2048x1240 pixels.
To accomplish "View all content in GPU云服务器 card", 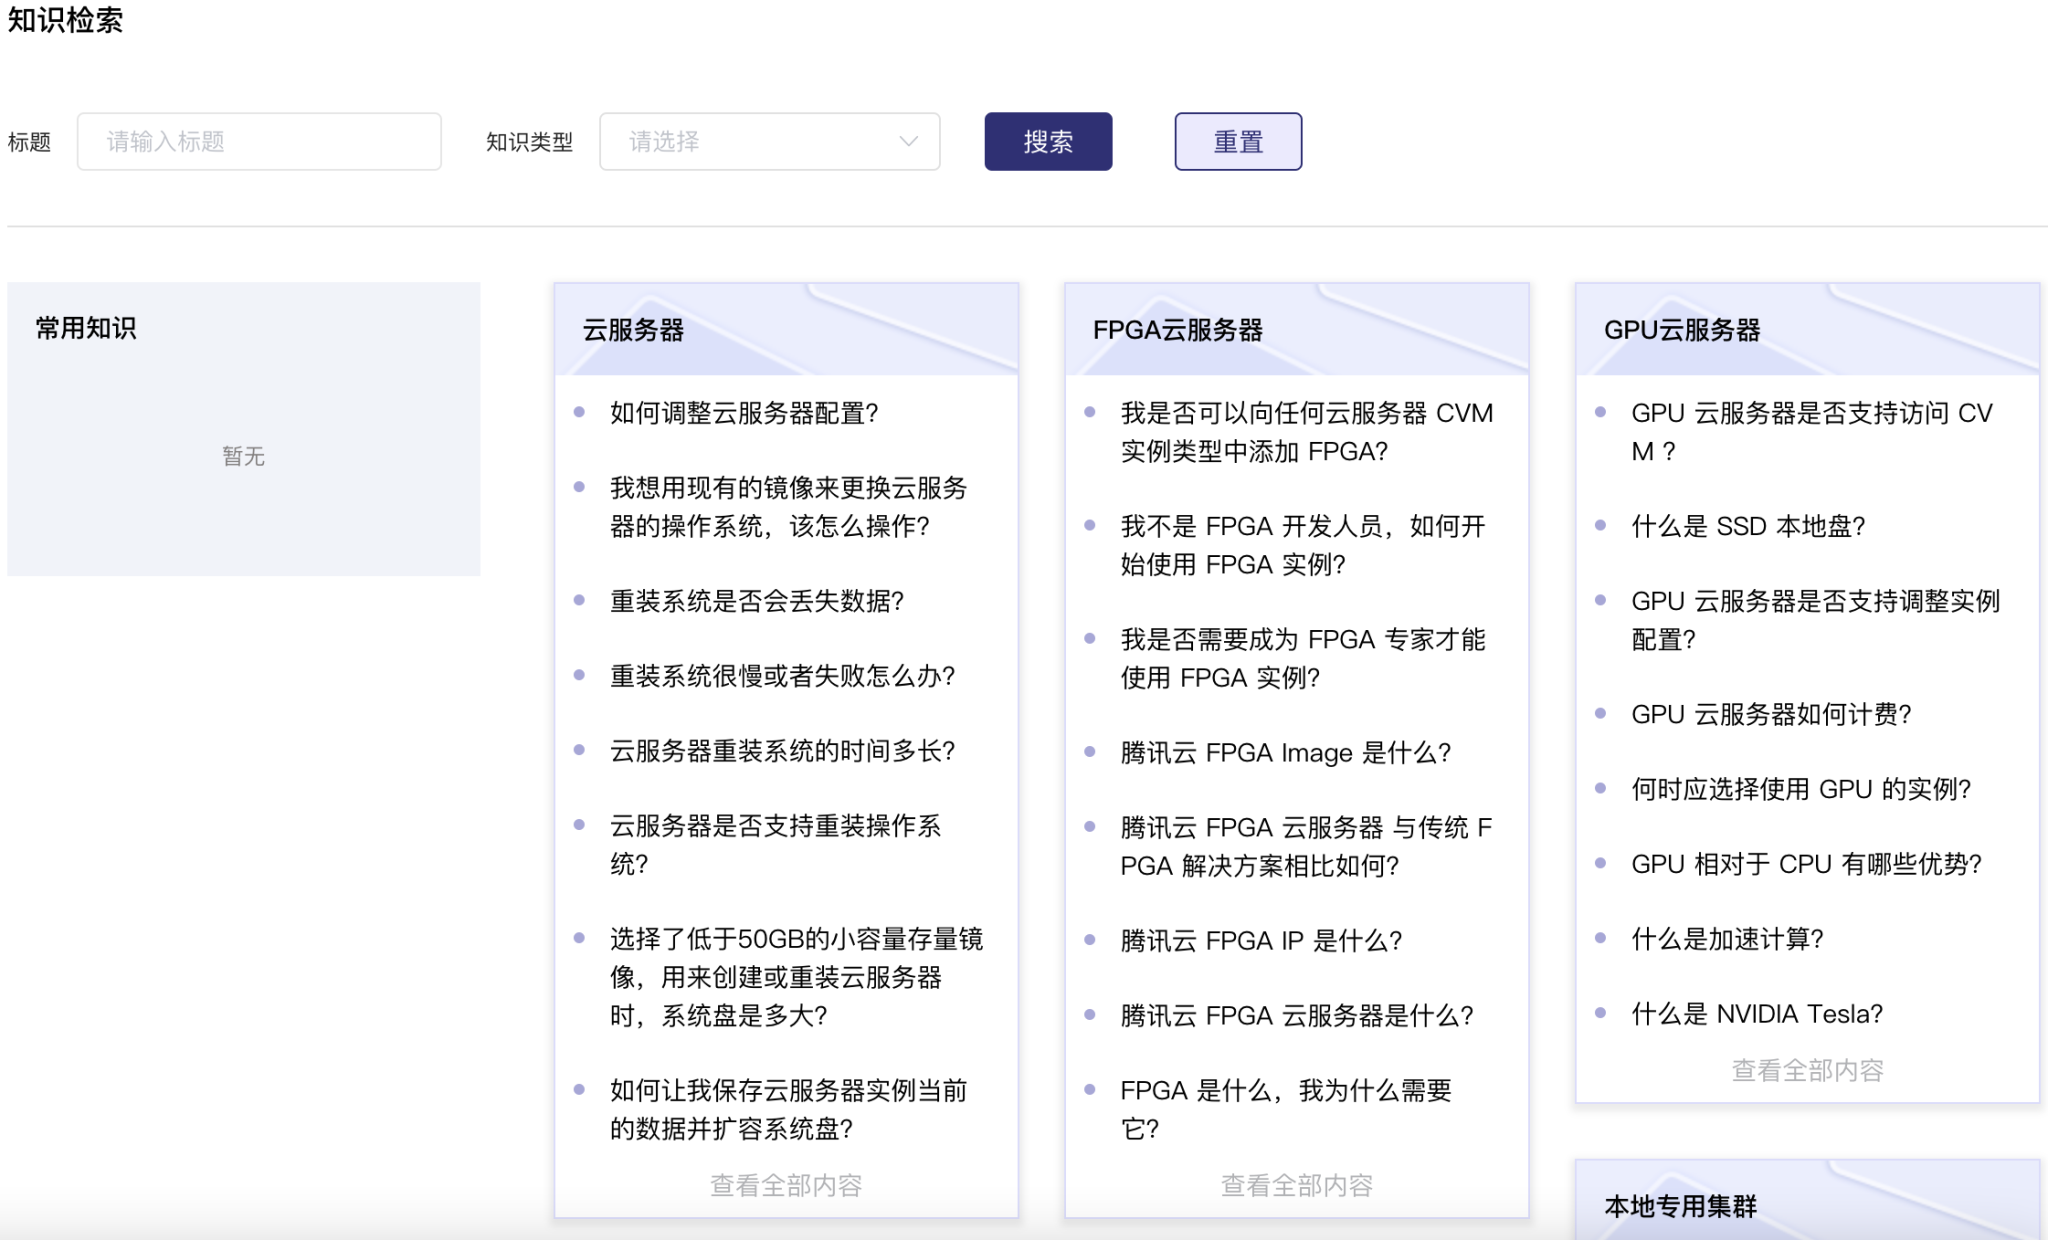I will [1808, 1071].
